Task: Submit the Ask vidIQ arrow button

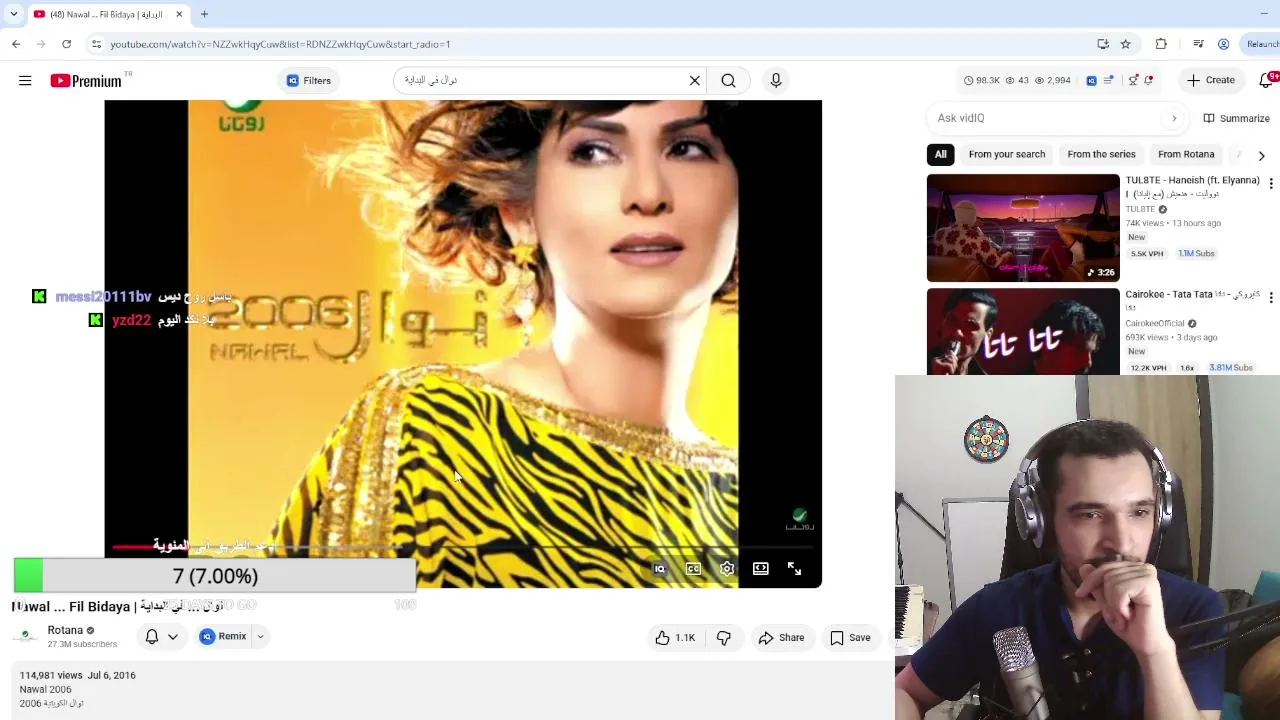Action: [x=1174, y=118]
